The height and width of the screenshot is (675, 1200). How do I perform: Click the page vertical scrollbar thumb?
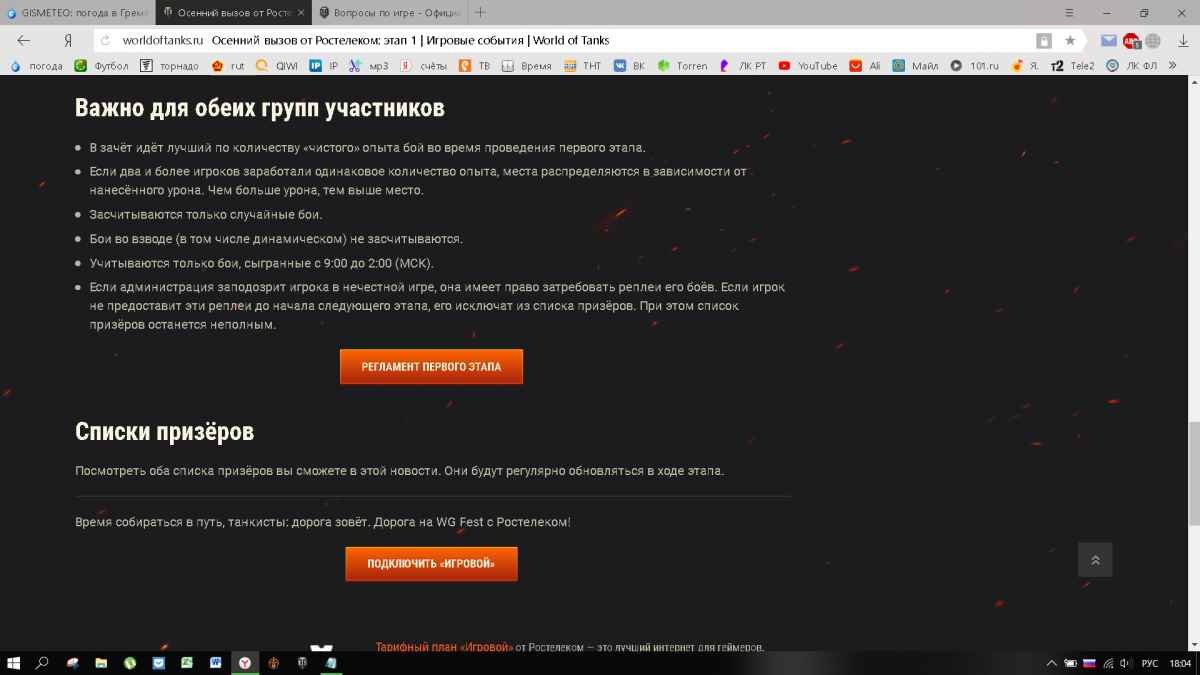click(1193, 473)
